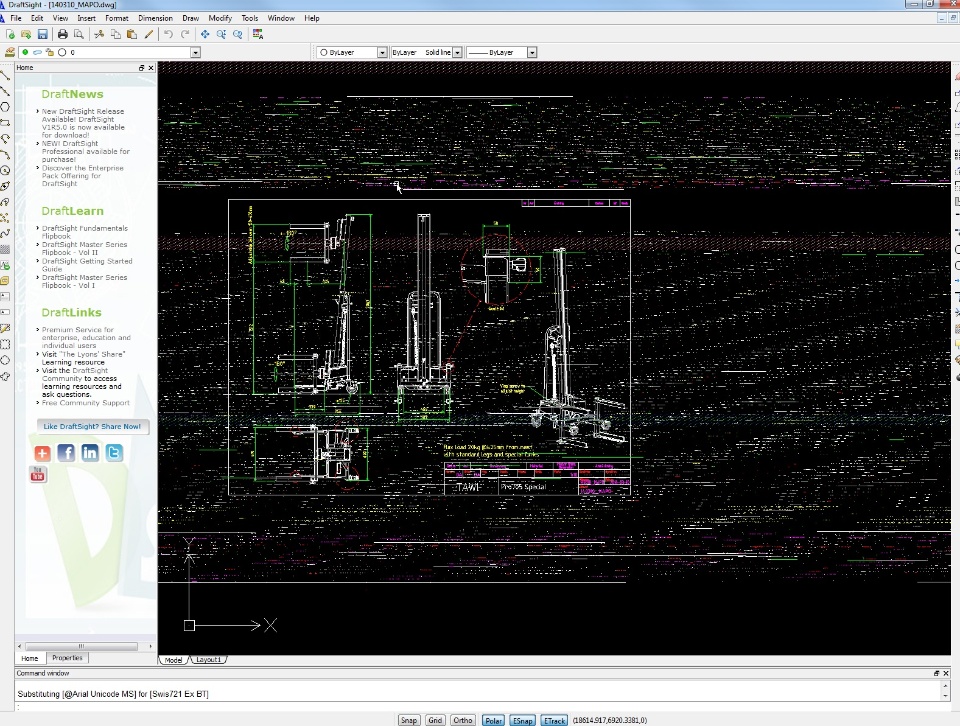
Task: Click the Save icon in the toolbar
Action: coord(42,34)
